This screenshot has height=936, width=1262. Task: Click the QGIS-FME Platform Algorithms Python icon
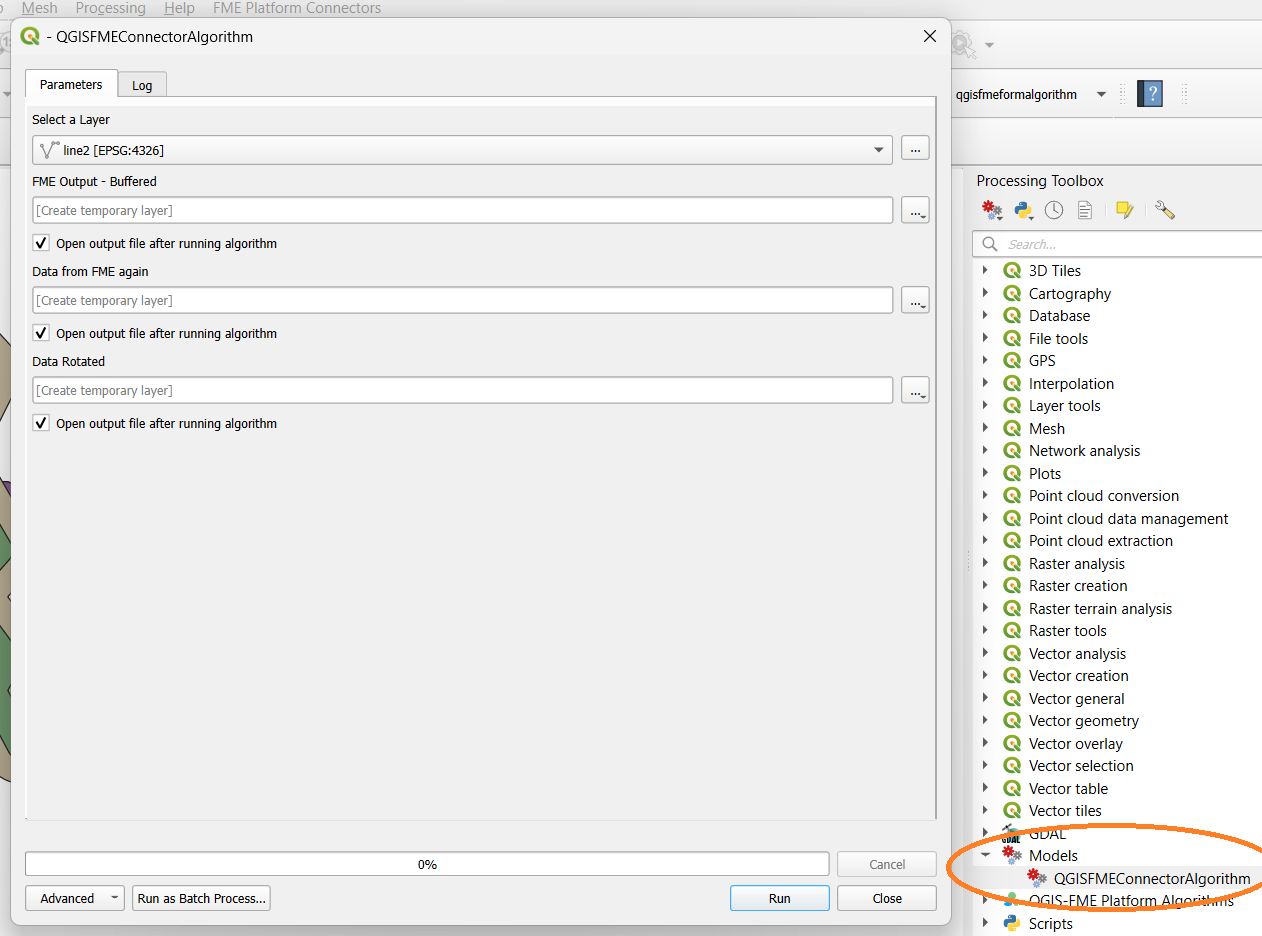[1012, 901]
